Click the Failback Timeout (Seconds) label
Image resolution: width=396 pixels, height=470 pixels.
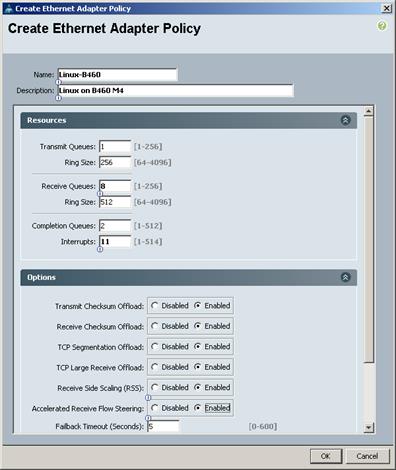pyautogui.click(x=99, y=426)
